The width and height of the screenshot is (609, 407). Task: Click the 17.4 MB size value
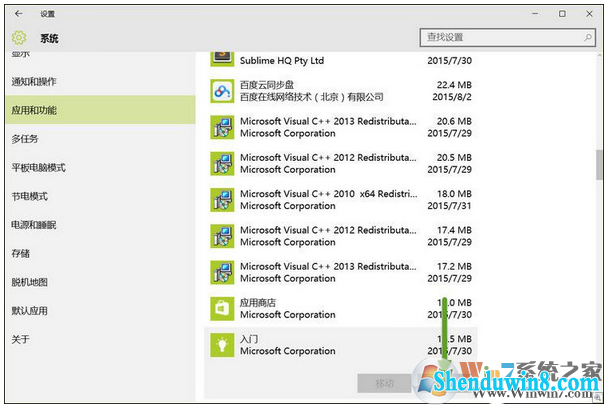454,230
